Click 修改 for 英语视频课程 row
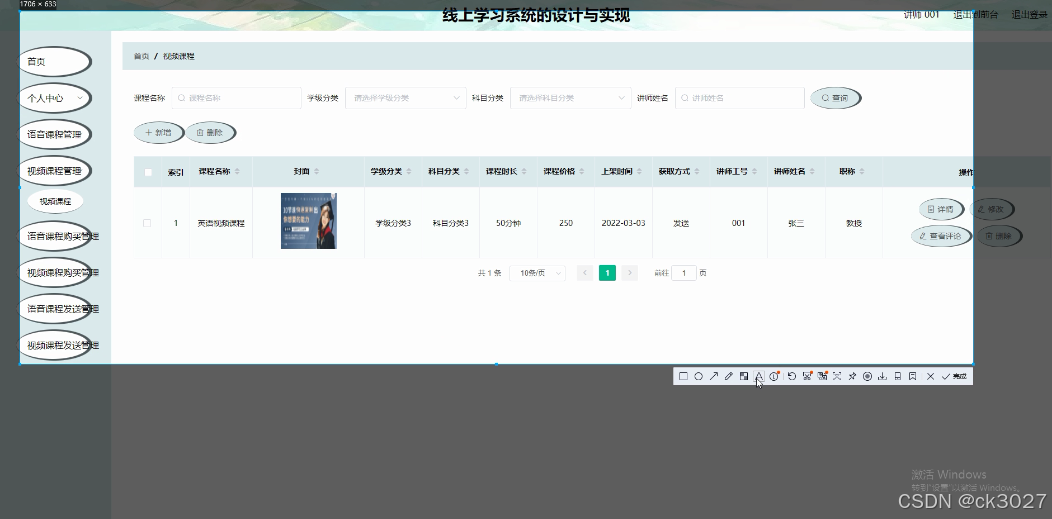Screen dimensions: 1052x519 click(992, 209)
